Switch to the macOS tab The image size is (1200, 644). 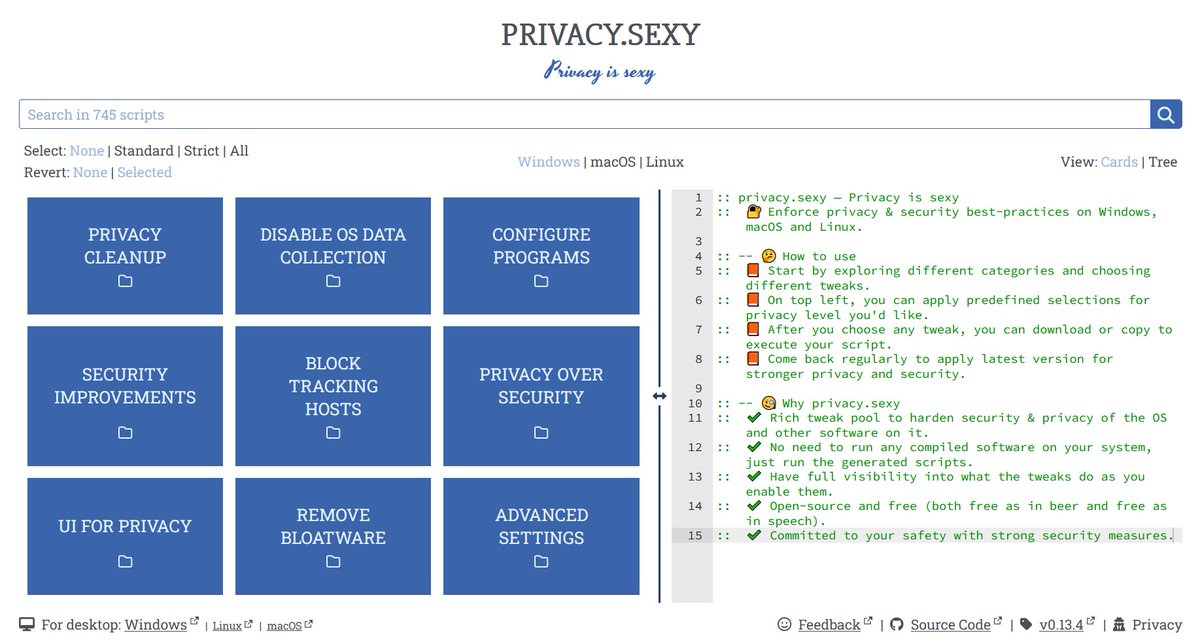tap(615, 161)
